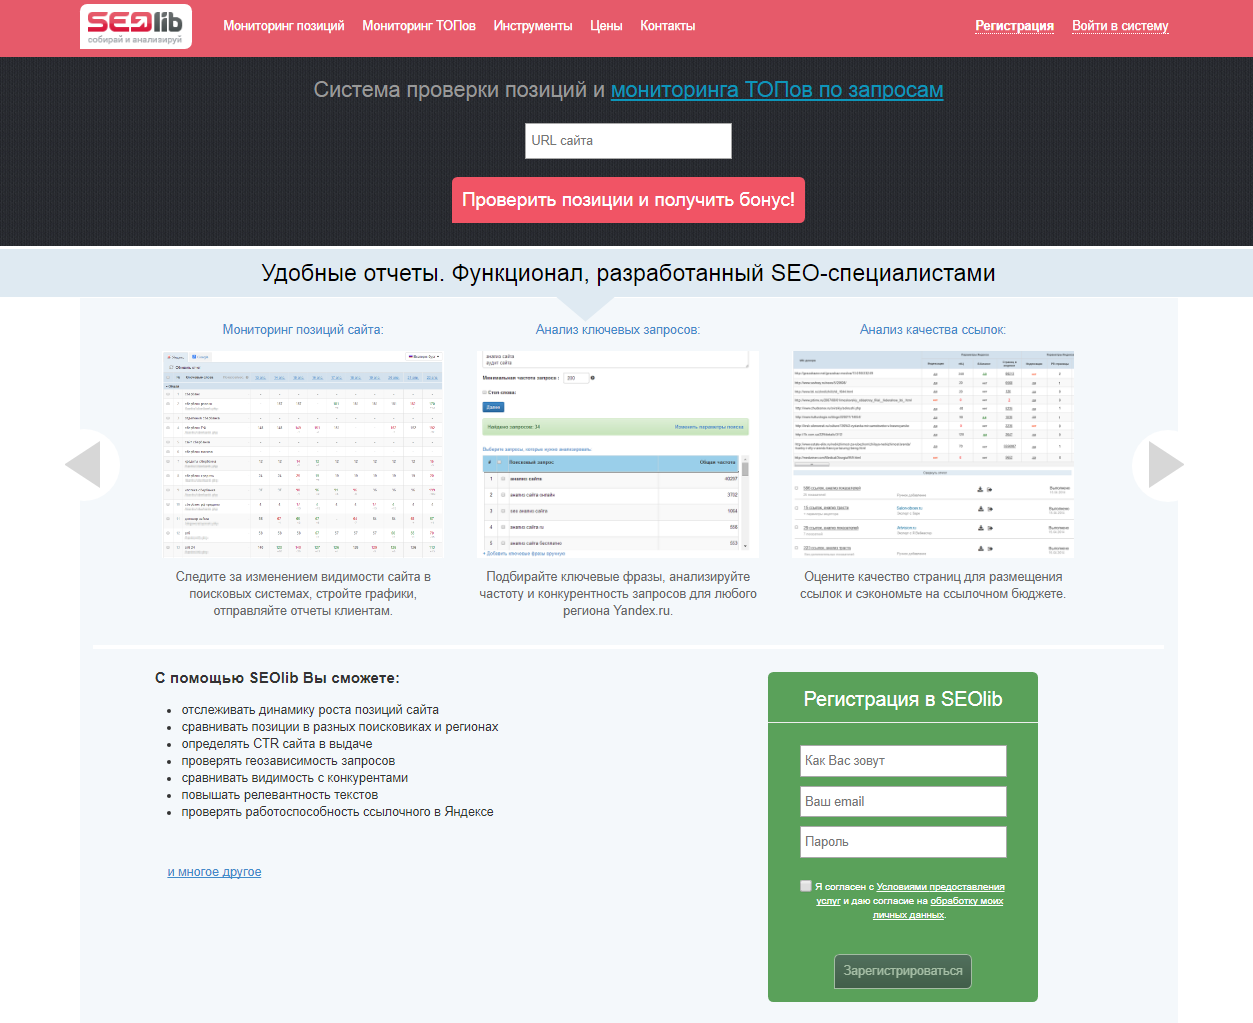Show previous slide with left arrow

click(86, 465)
